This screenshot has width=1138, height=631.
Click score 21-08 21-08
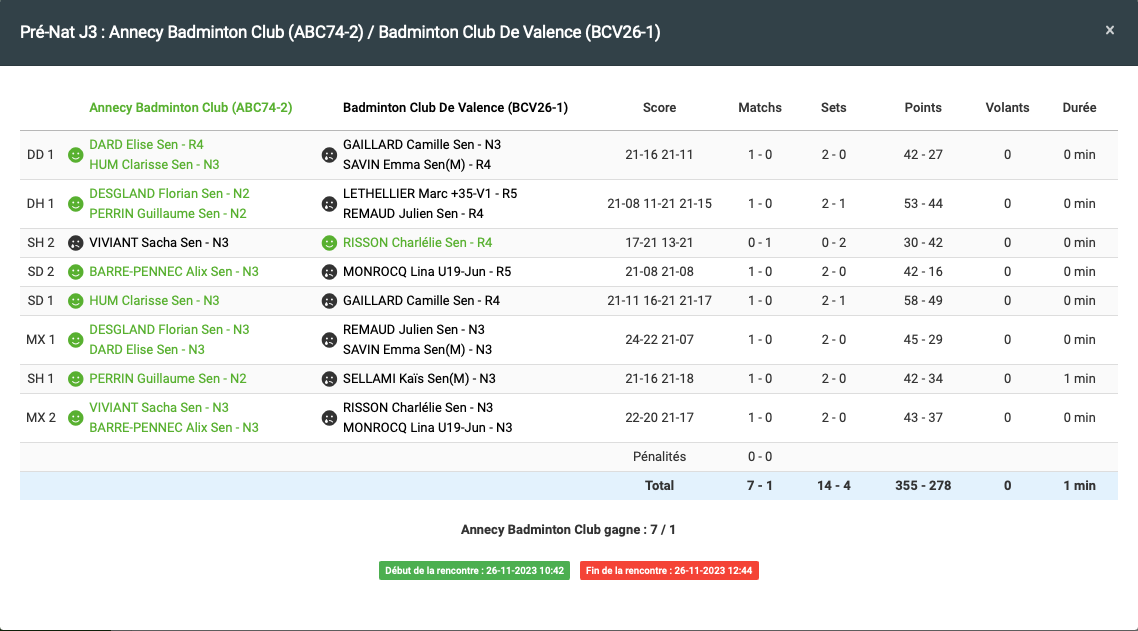[x=659, y=272]
